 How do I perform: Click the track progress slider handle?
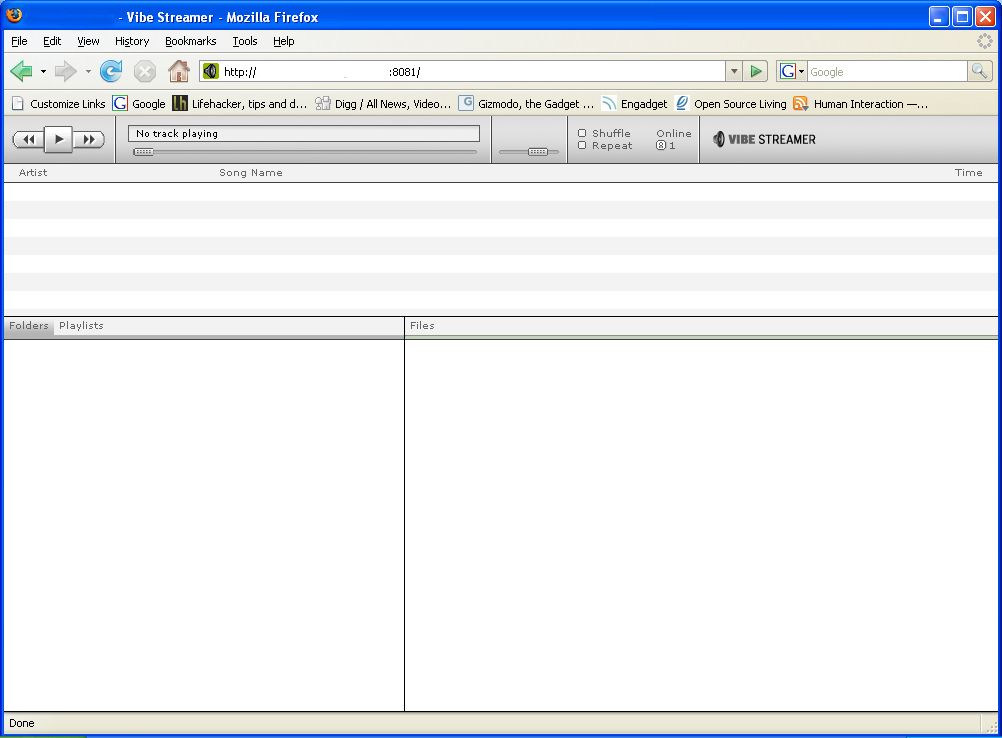(143, 152)
